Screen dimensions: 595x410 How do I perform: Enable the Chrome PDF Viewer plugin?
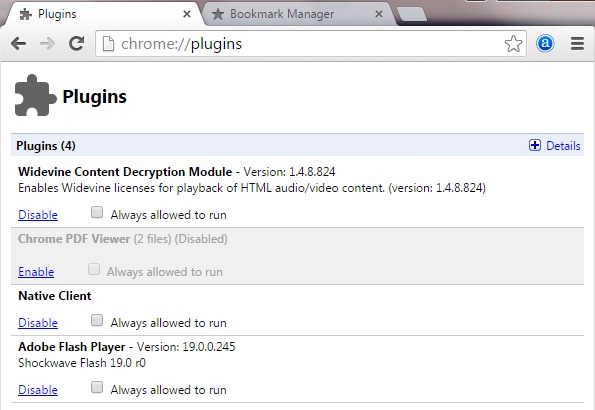click(36, 272)
